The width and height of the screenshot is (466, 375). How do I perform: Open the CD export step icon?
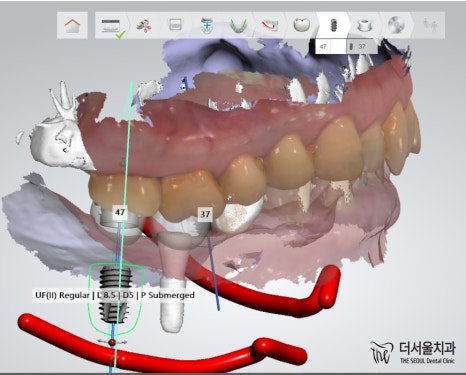396,25
